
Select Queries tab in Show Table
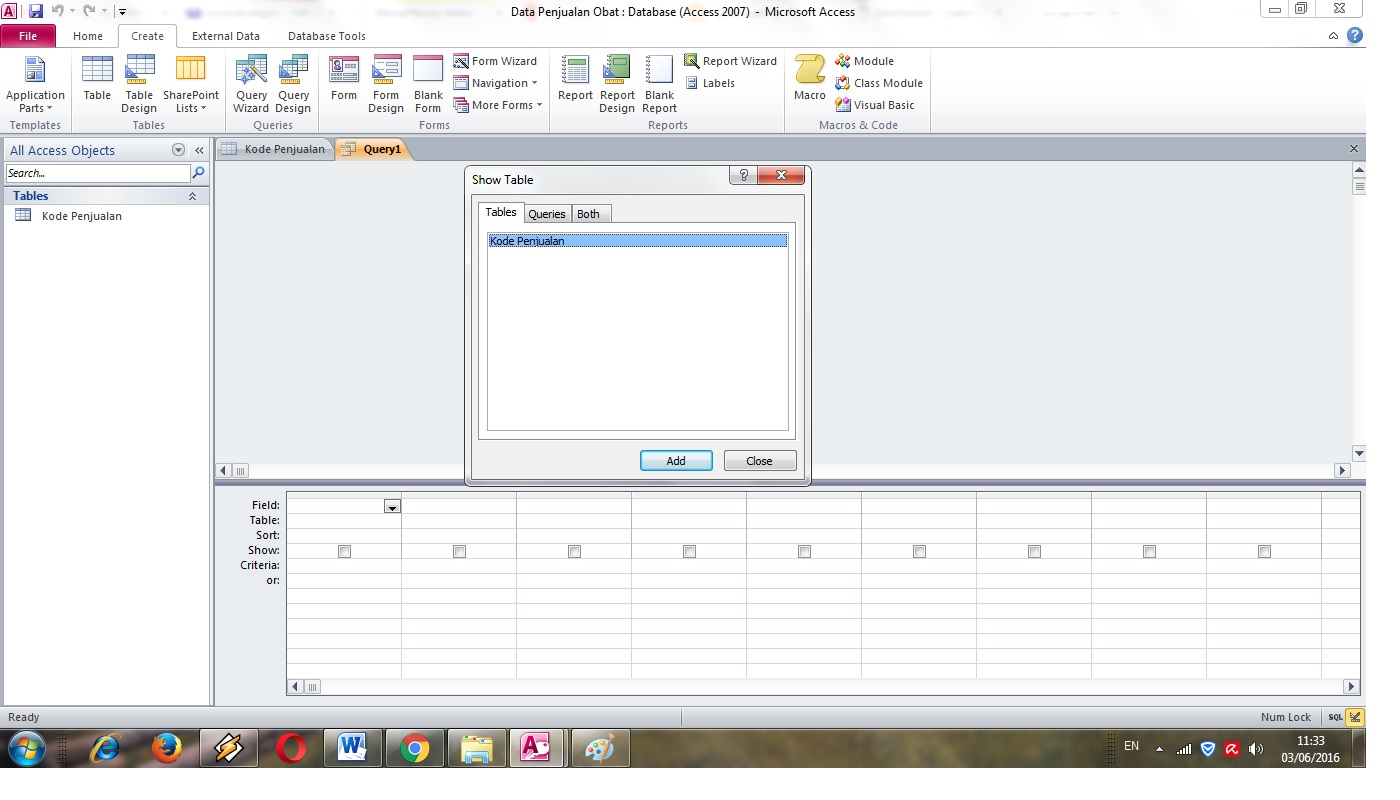click(x=547, y=214)
